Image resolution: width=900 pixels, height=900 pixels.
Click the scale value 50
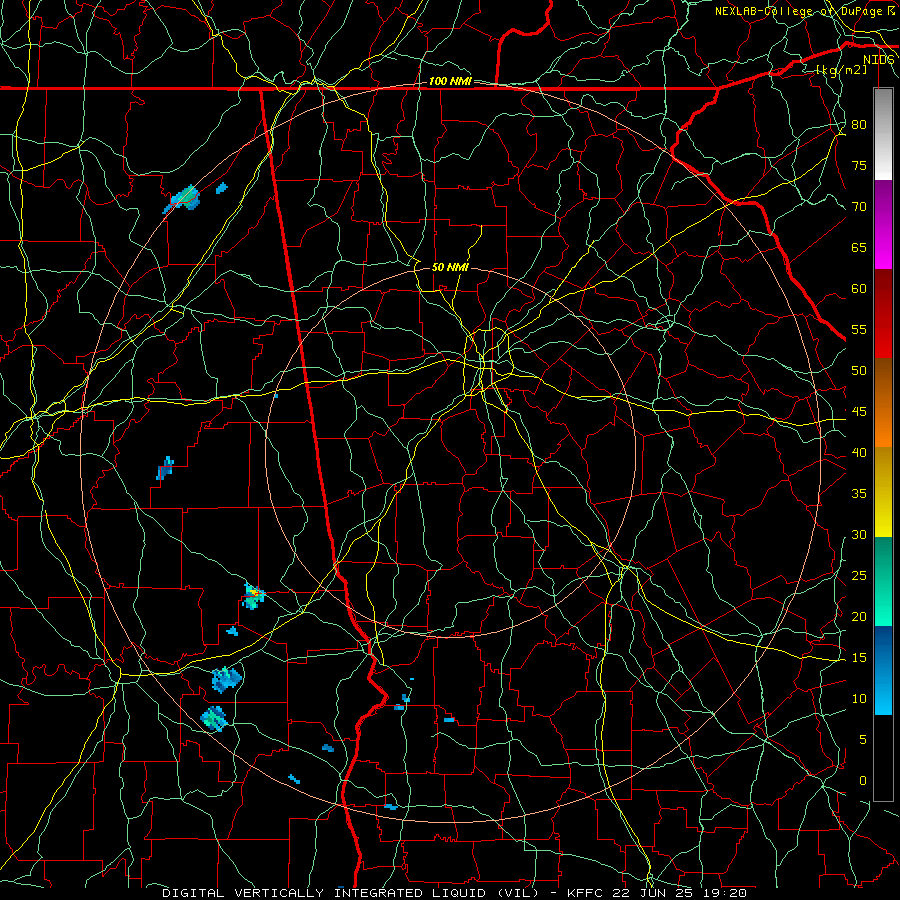point(859,371)
